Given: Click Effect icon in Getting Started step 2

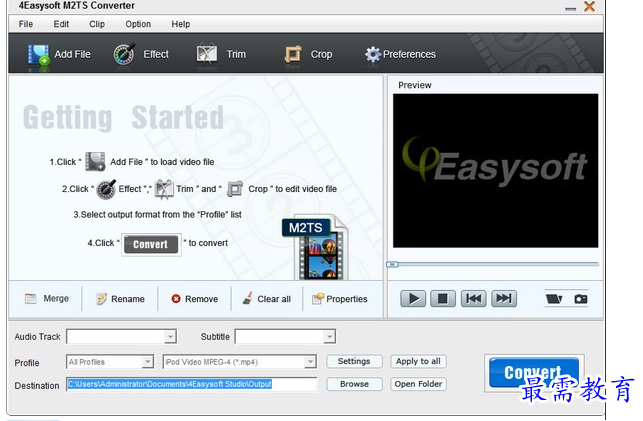Looking at the screenshot, I should point(106,189).
